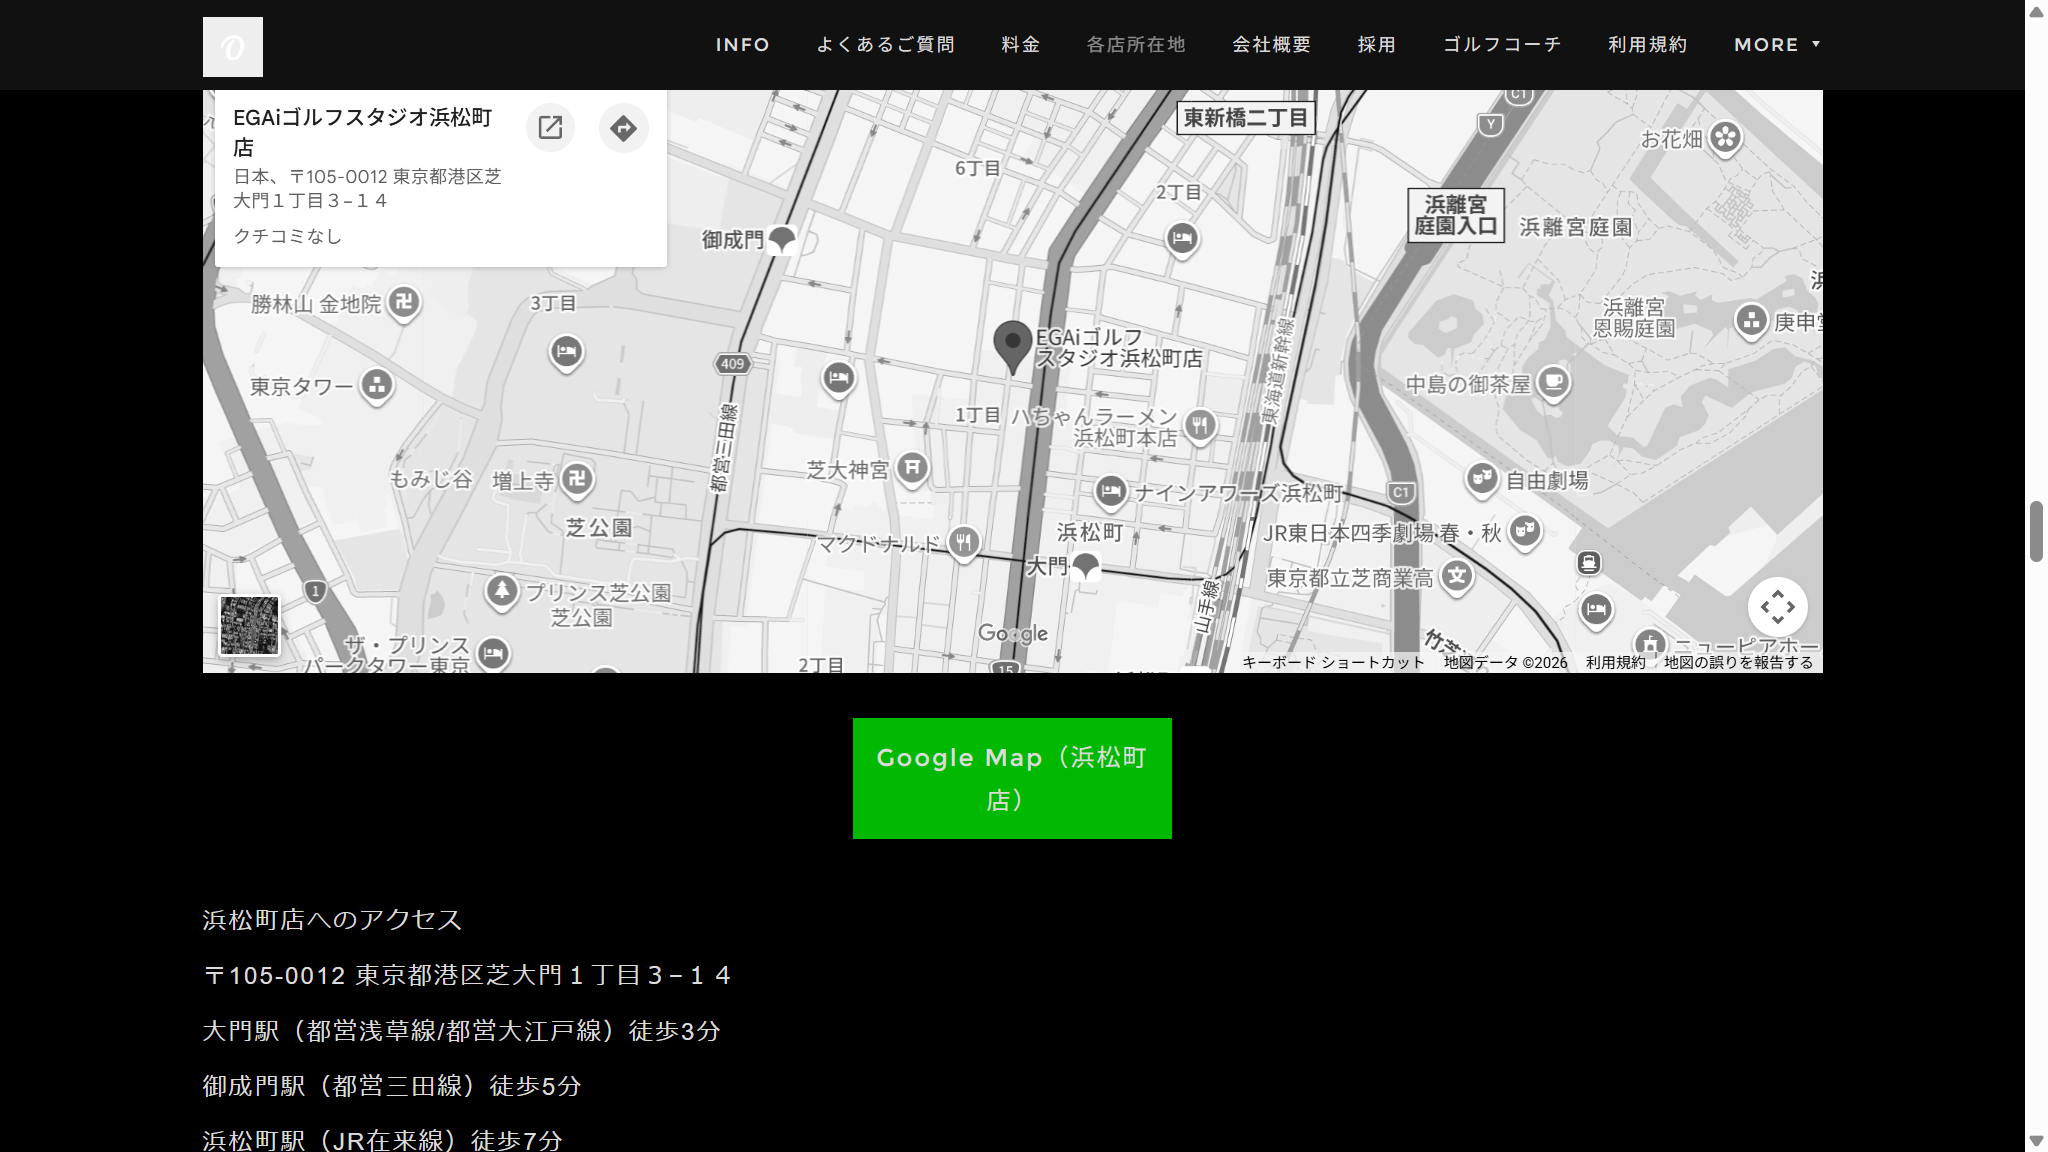Click the 御成門駅 徒歩5分 access line
Screen dimensions: 2048x1152
tap(392, 1086)
